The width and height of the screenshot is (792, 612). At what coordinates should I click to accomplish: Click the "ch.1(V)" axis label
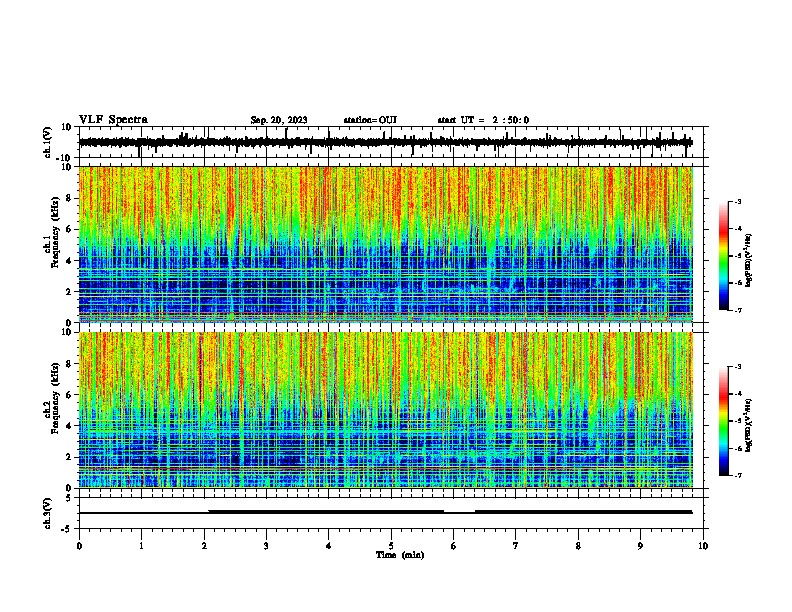[x=48, y=142]
